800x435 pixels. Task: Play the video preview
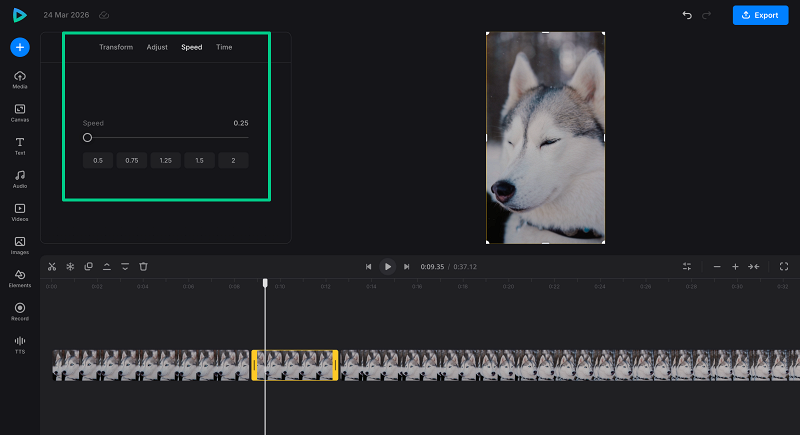(388, 267)
